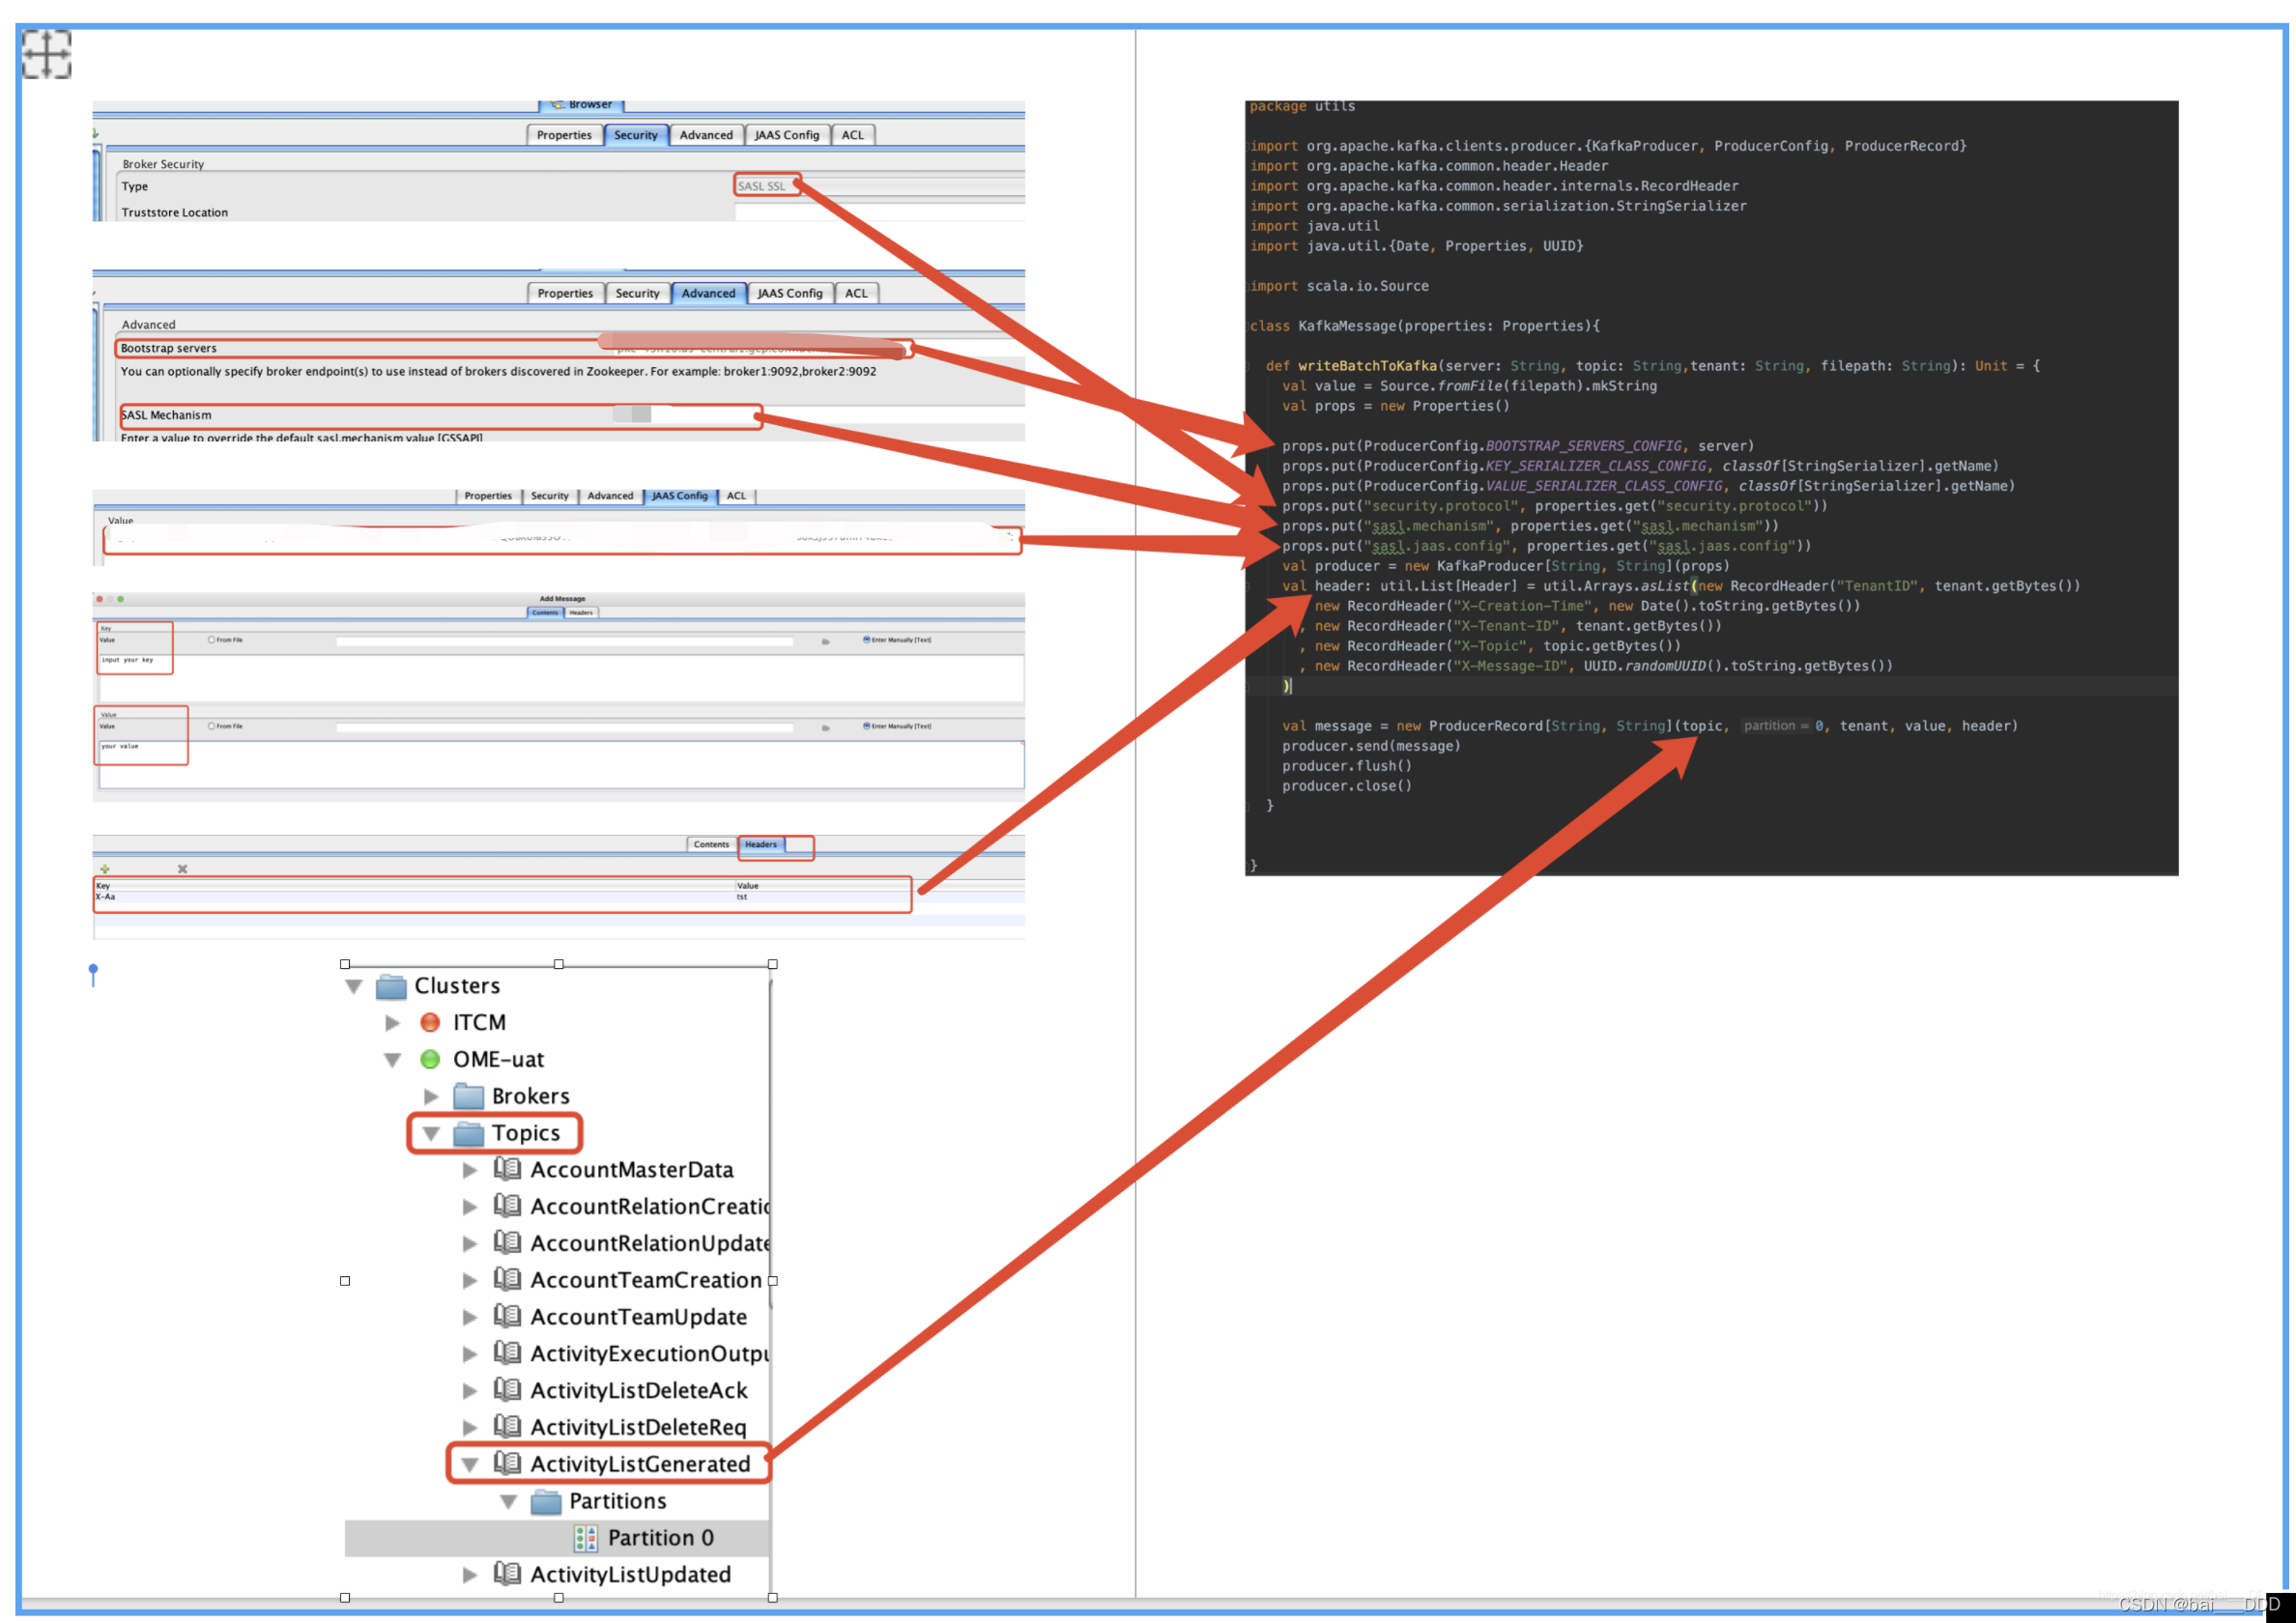This screenshot has width=2296, height=1623.
Task: Click the Brokers folder icon
Action: [468, 1096]
